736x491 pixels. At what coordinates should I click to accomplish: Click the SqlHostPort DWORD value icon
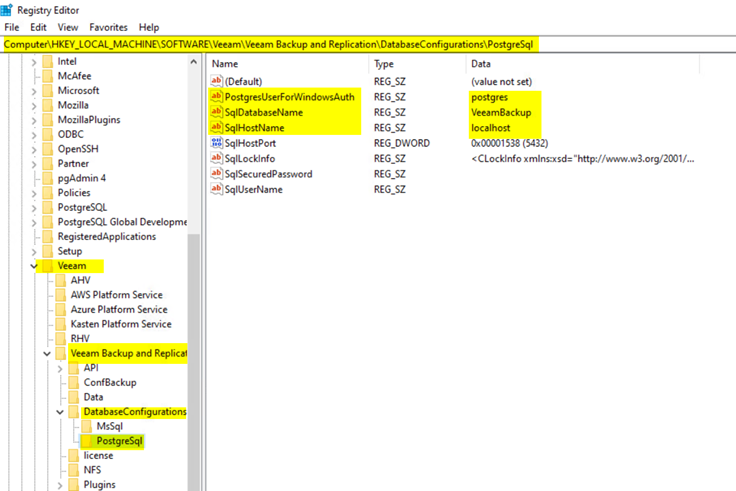216,143
